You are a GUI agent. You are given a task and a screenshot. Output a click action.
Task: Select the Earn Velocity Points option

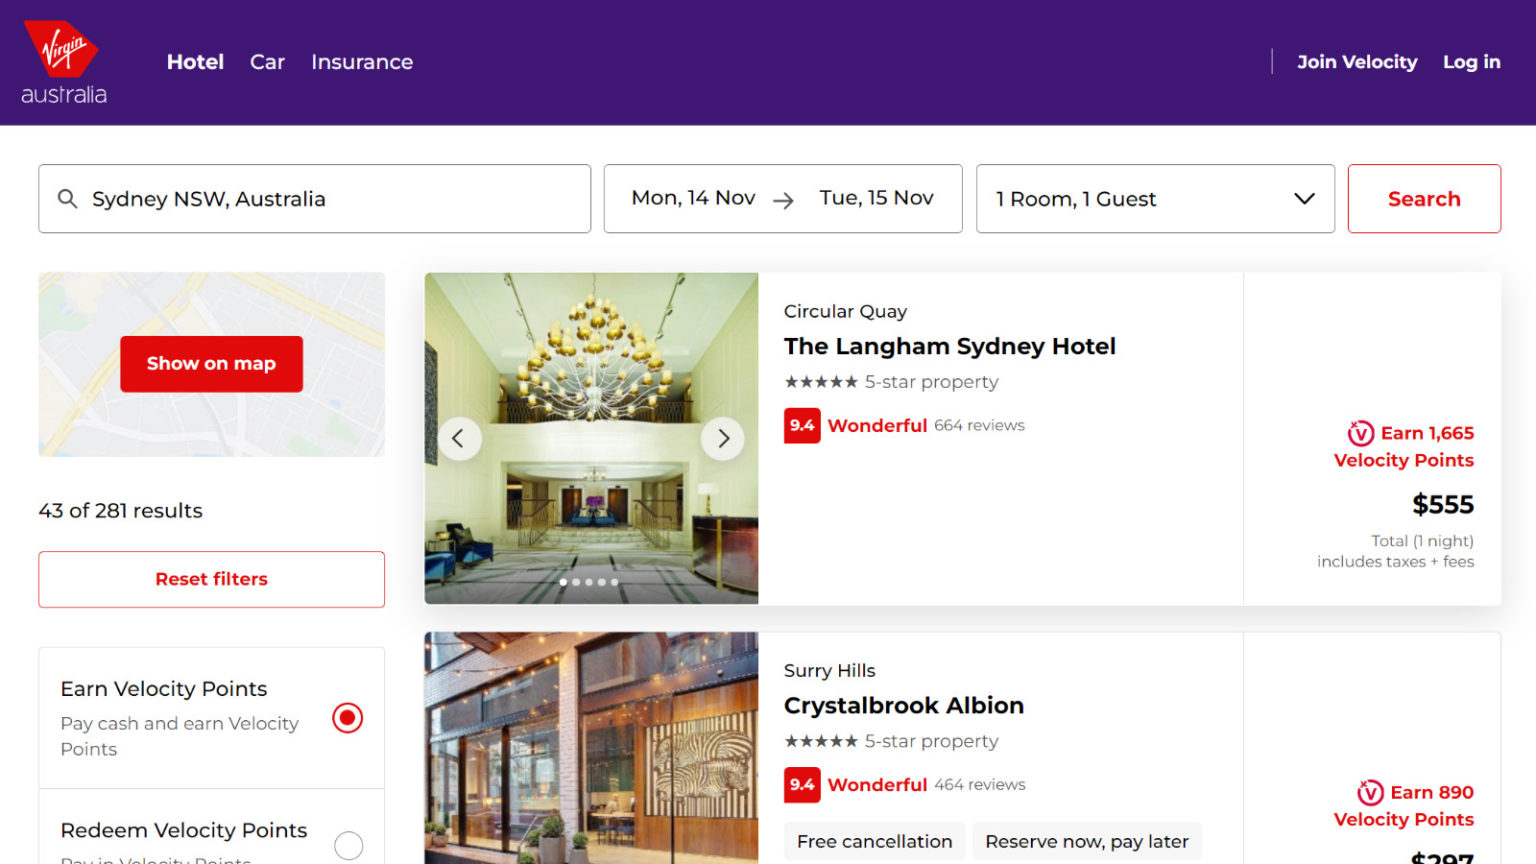(347, 717)
